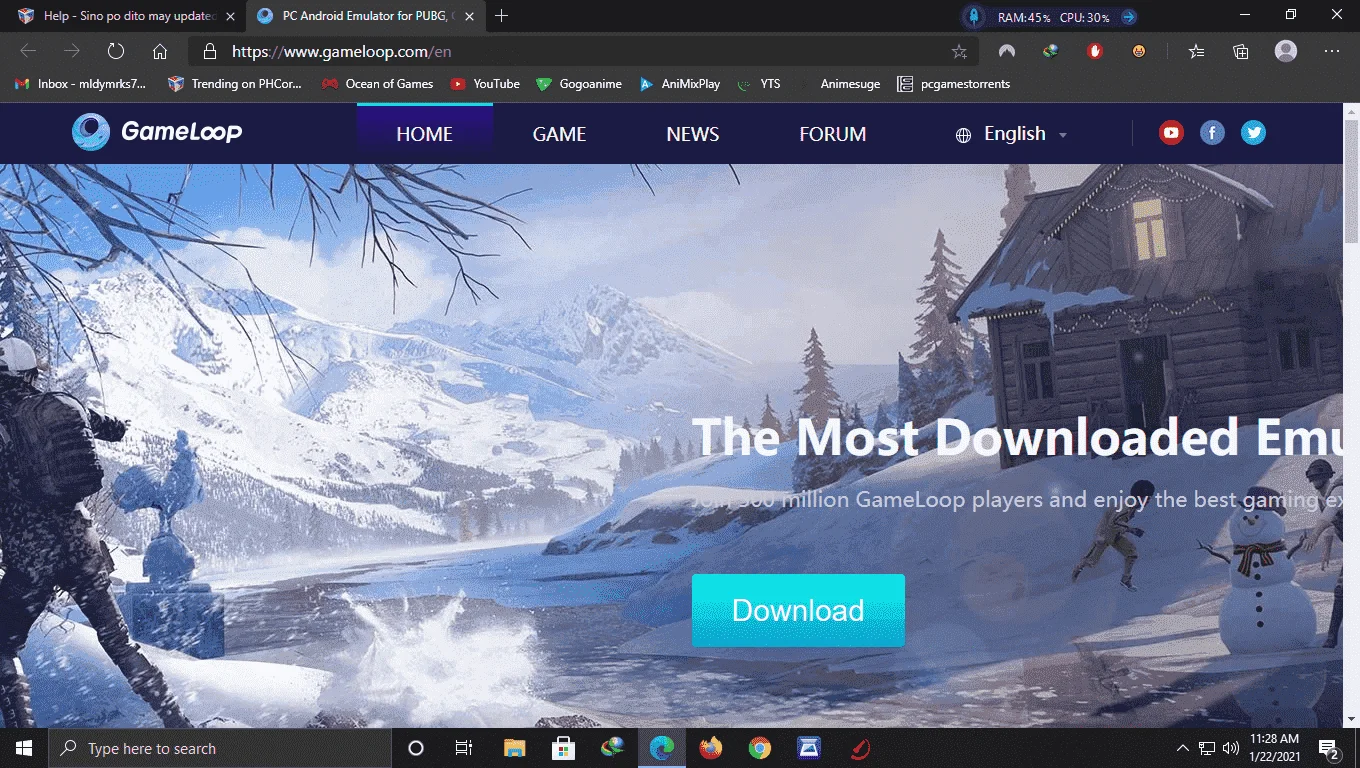Image resolution: width=1360 pixels, height=768 pixels.
Task: Click the GameLoop logo
Action: pyautogui.click(x=157, y=132)
